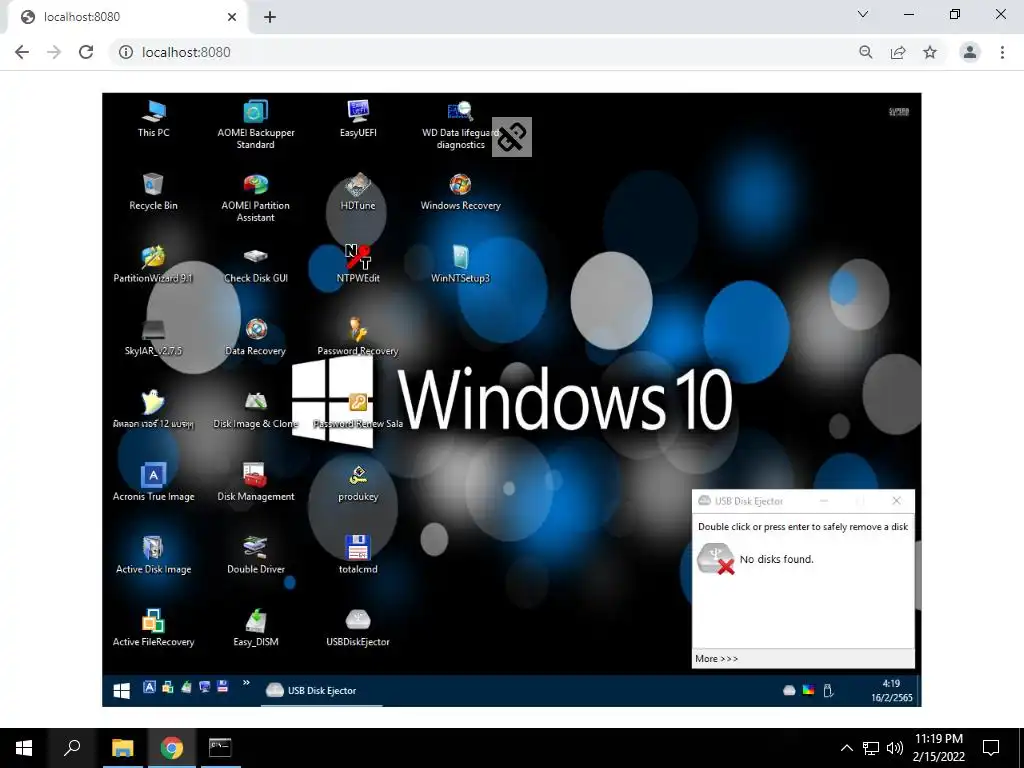Open AOMEI Backupper Standard icon
The image size is (1024, 768).
[255, 124]
